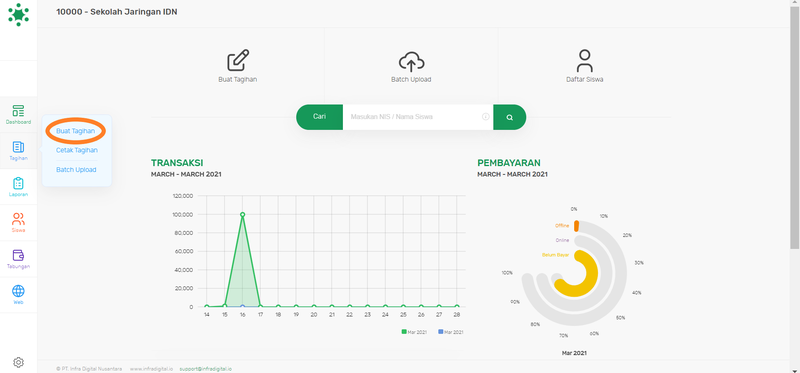Click the Buat Tagihan label under pencil

(238, 80)
